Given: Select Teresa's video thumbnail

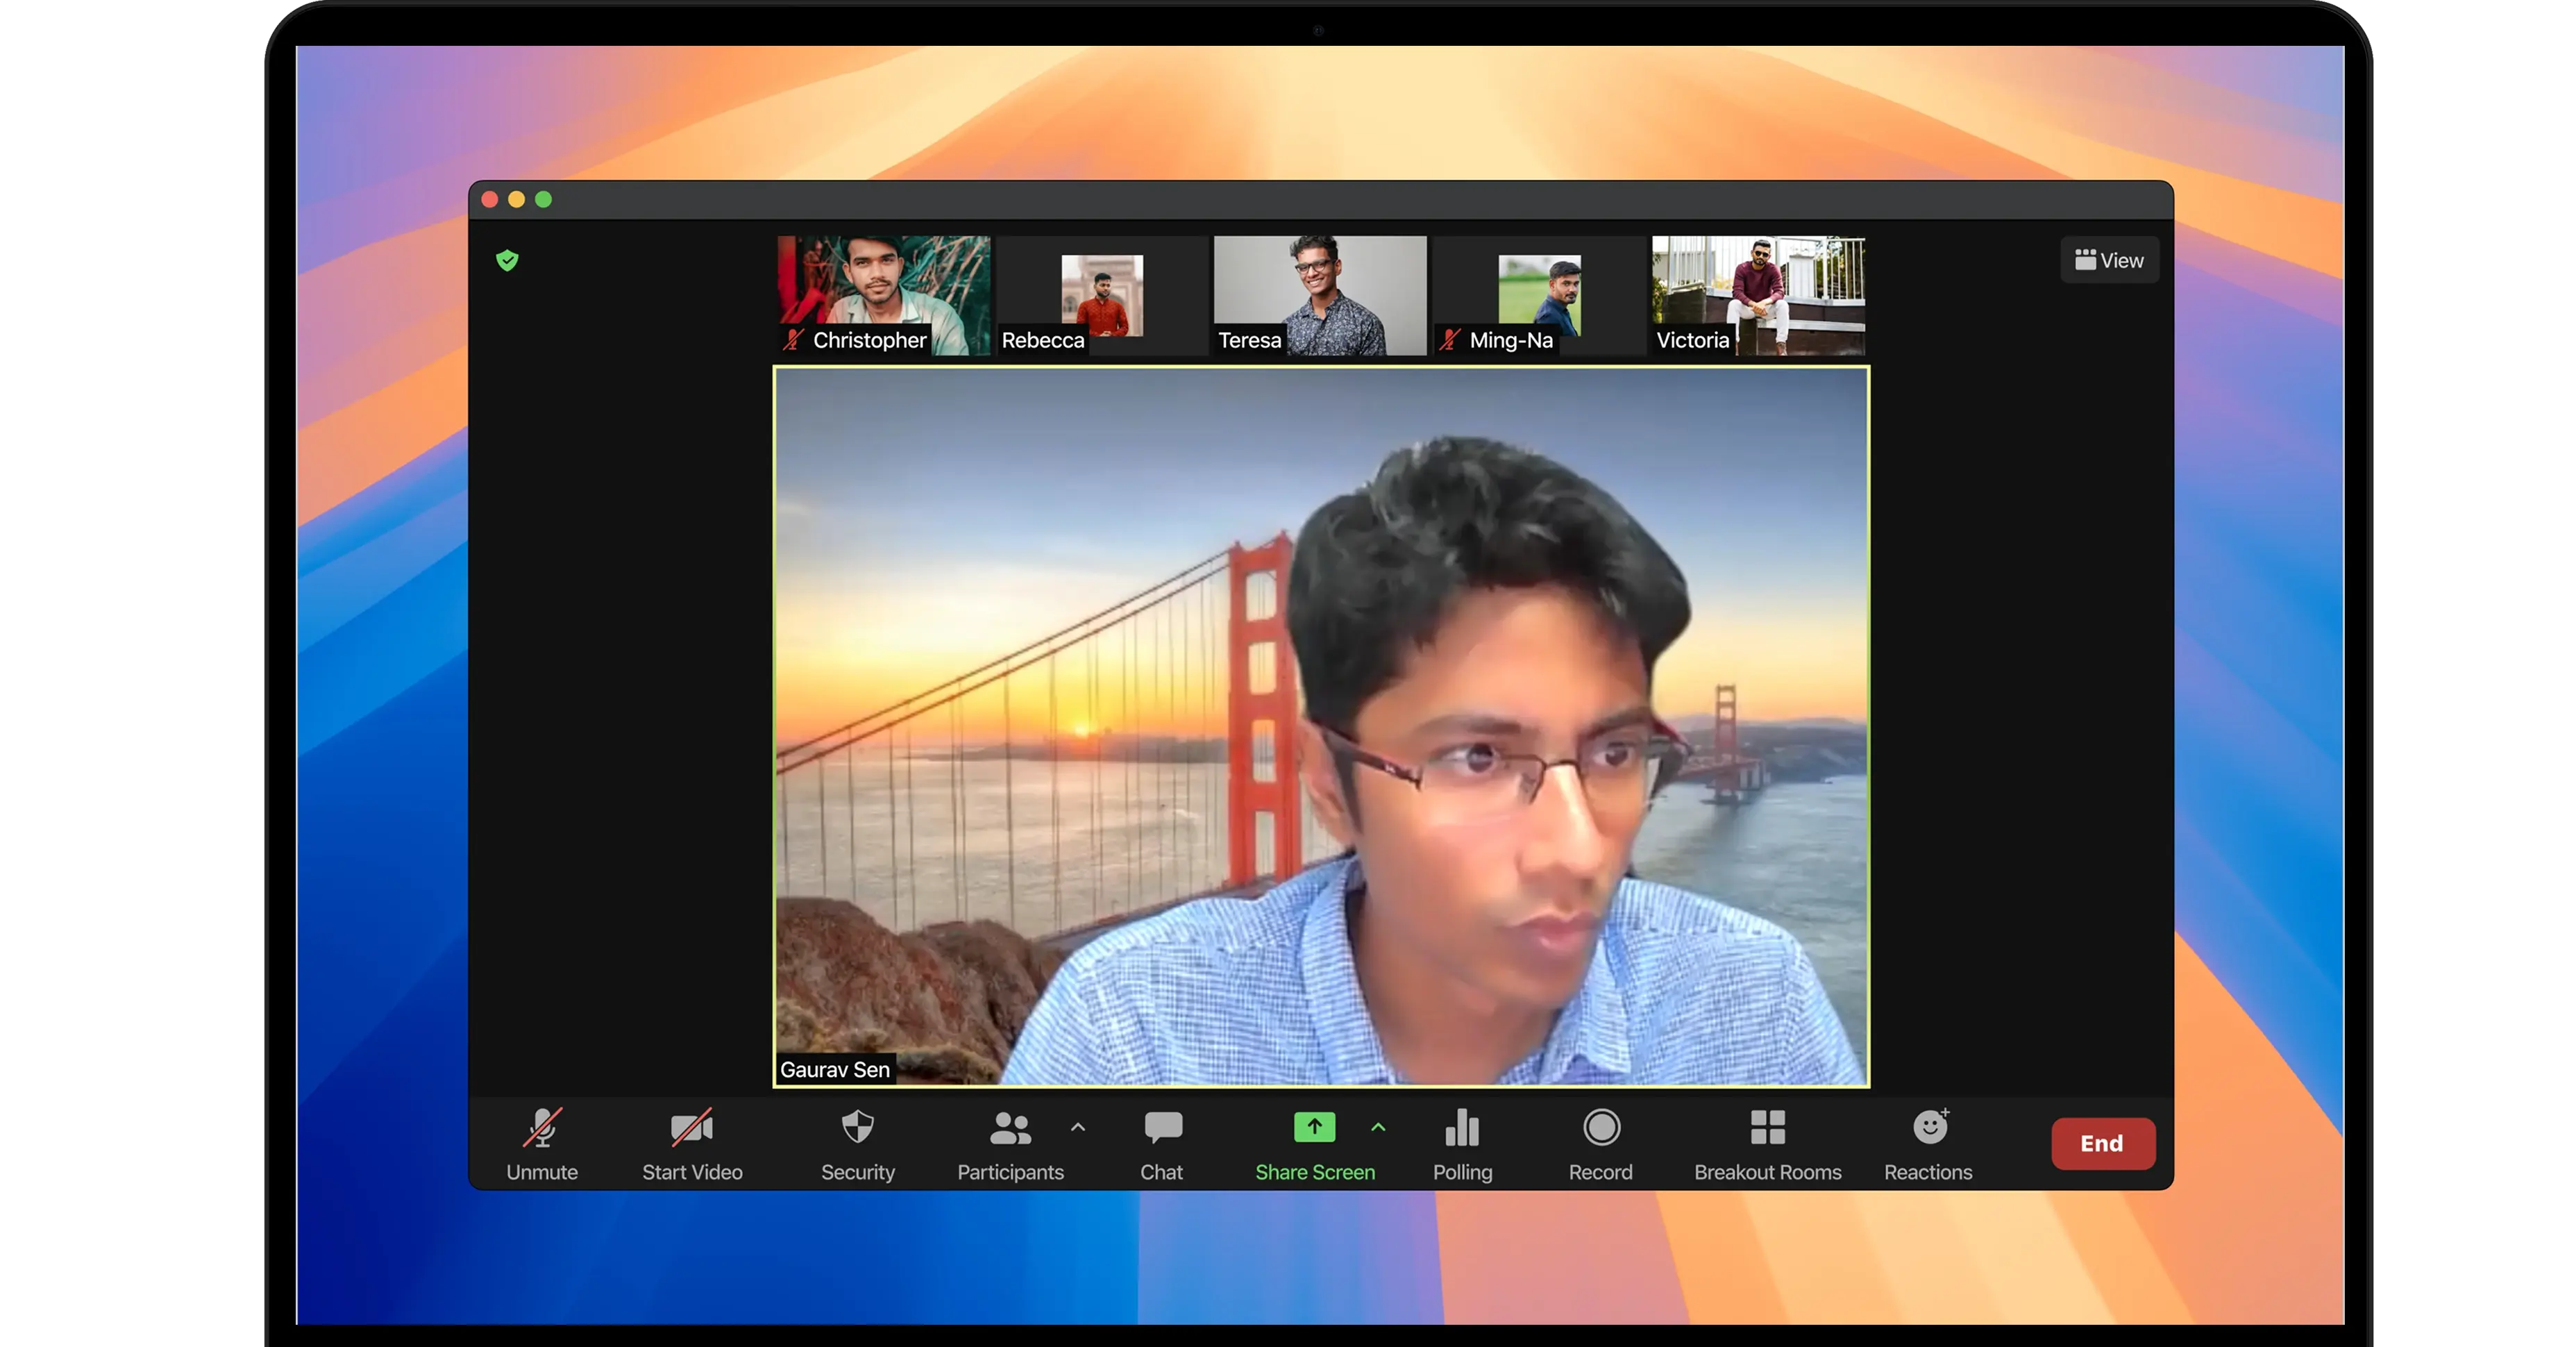Looking at the screenshot, I should pyautogui.click(x=1320, y=294).
